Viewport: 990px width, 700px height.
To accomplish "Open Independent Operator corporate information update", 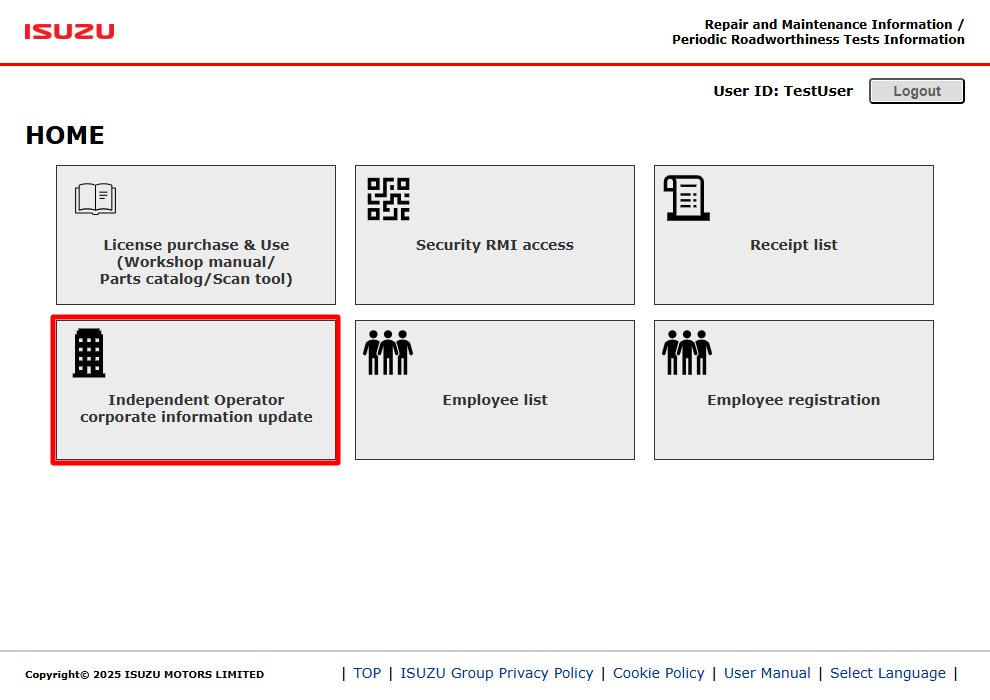I will point(196,390).
